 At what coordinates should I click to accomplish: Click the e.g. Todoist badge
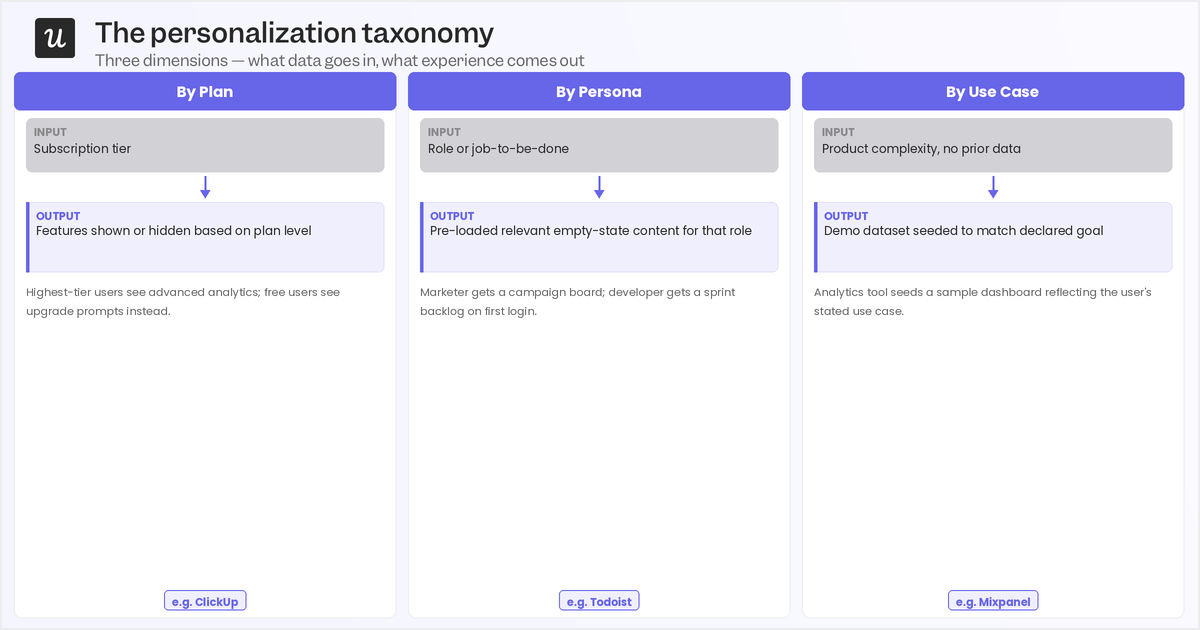click(599, 601)
